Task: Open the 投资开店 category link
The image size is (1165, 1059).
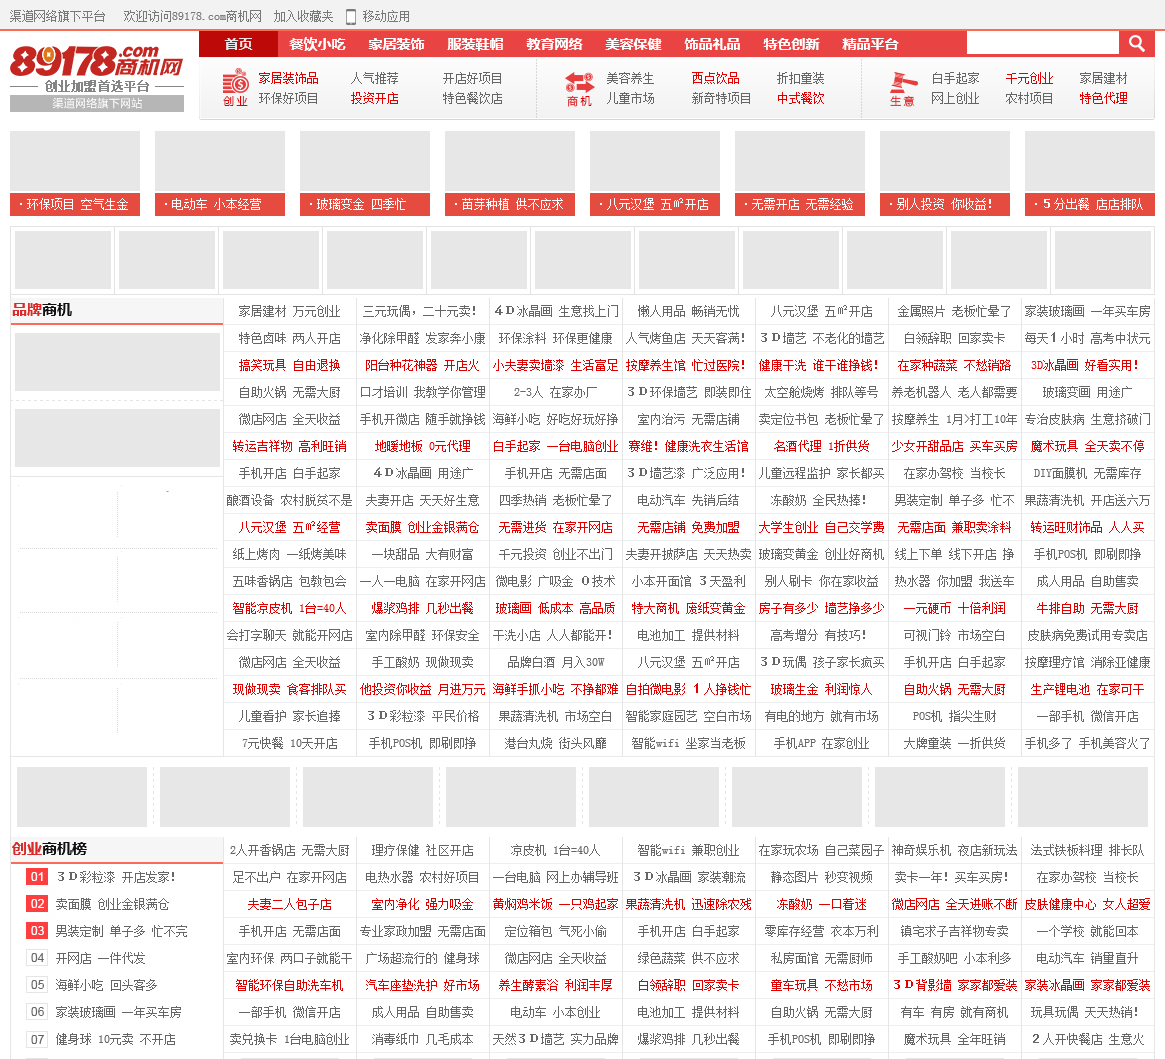Action: tap(374, 98)
